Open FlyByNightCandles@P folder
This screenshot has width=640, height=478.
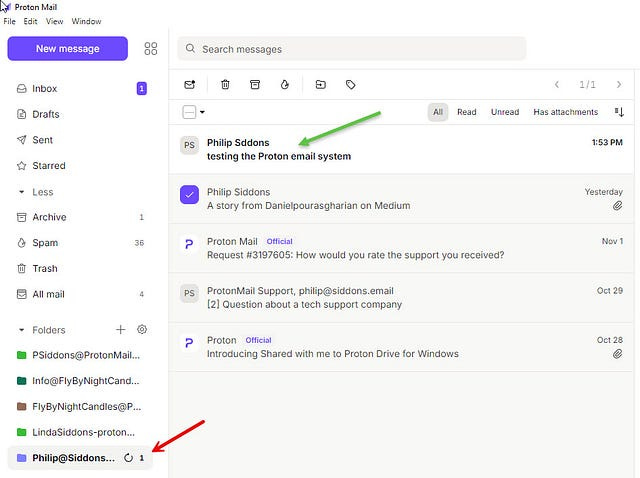tap(80, 407)
